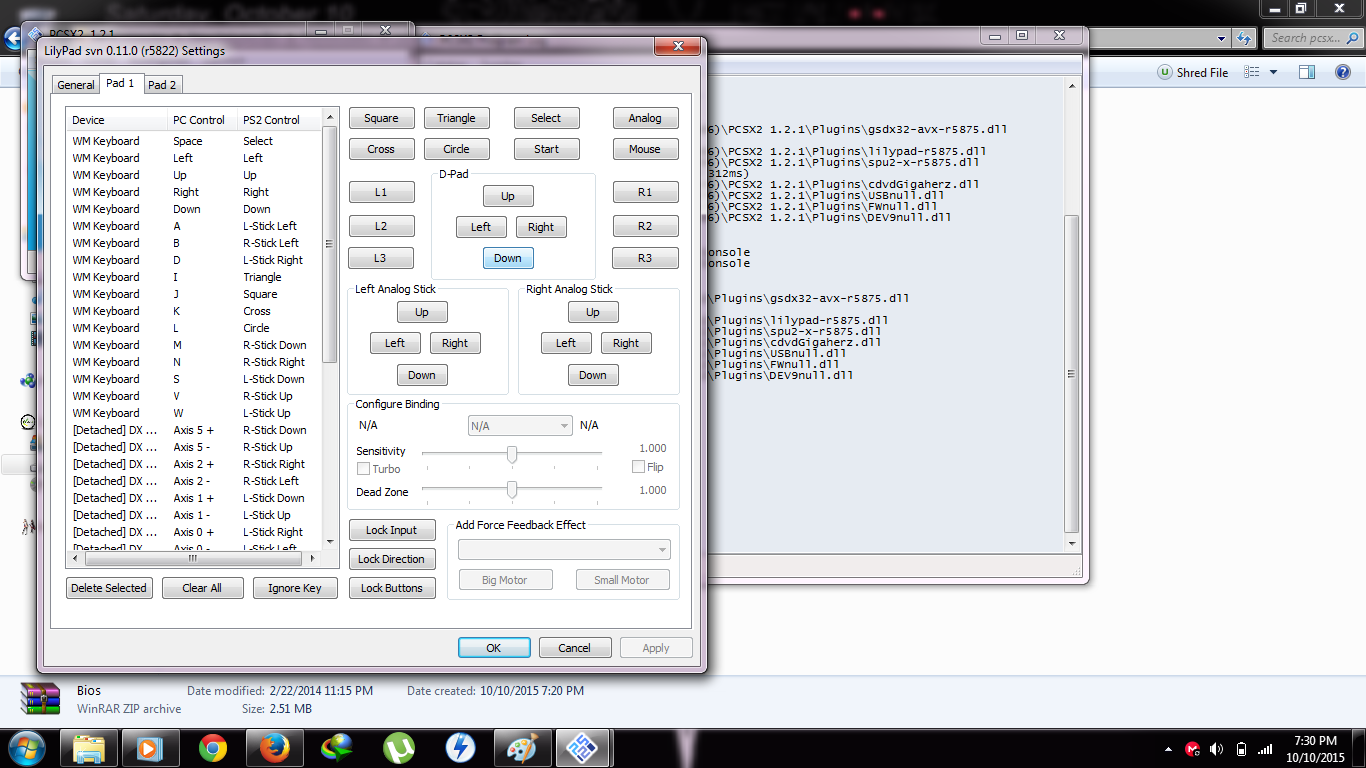Open the Paint taskbar icon
The width and height of the screenshot is (1366, 768).
(522, 748)
